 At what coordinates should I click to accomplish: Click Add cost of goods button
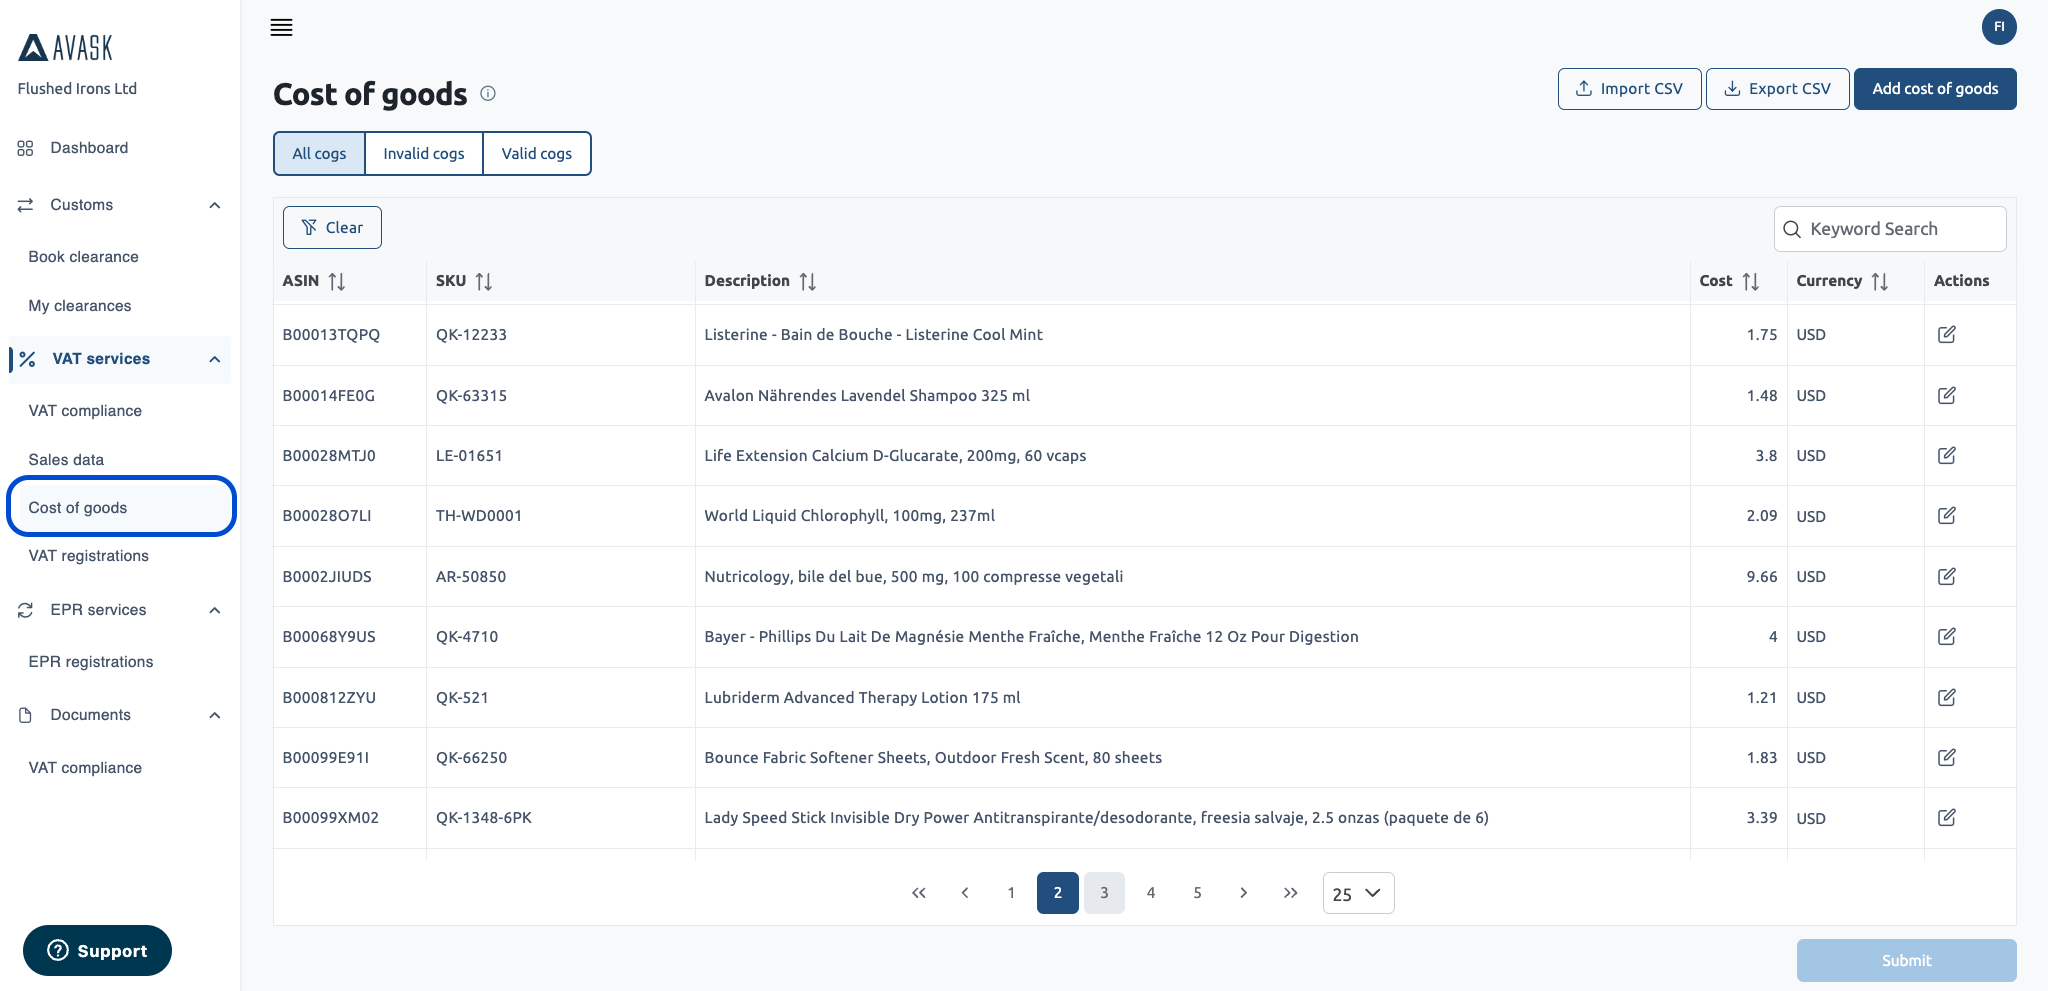pyautogui.click(x=1935, y=89)
